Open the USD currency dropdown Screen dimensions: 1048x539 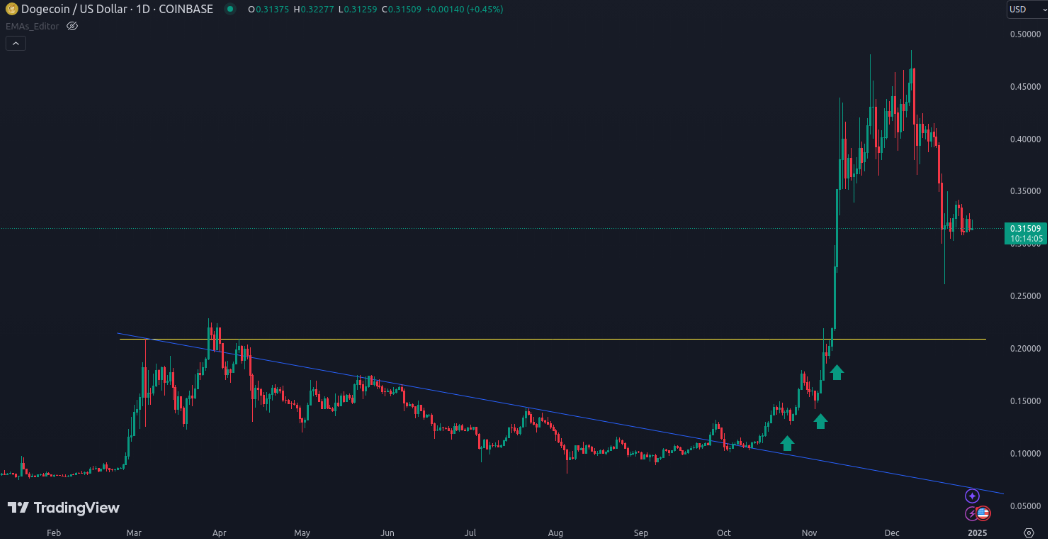click(1027, 9)
